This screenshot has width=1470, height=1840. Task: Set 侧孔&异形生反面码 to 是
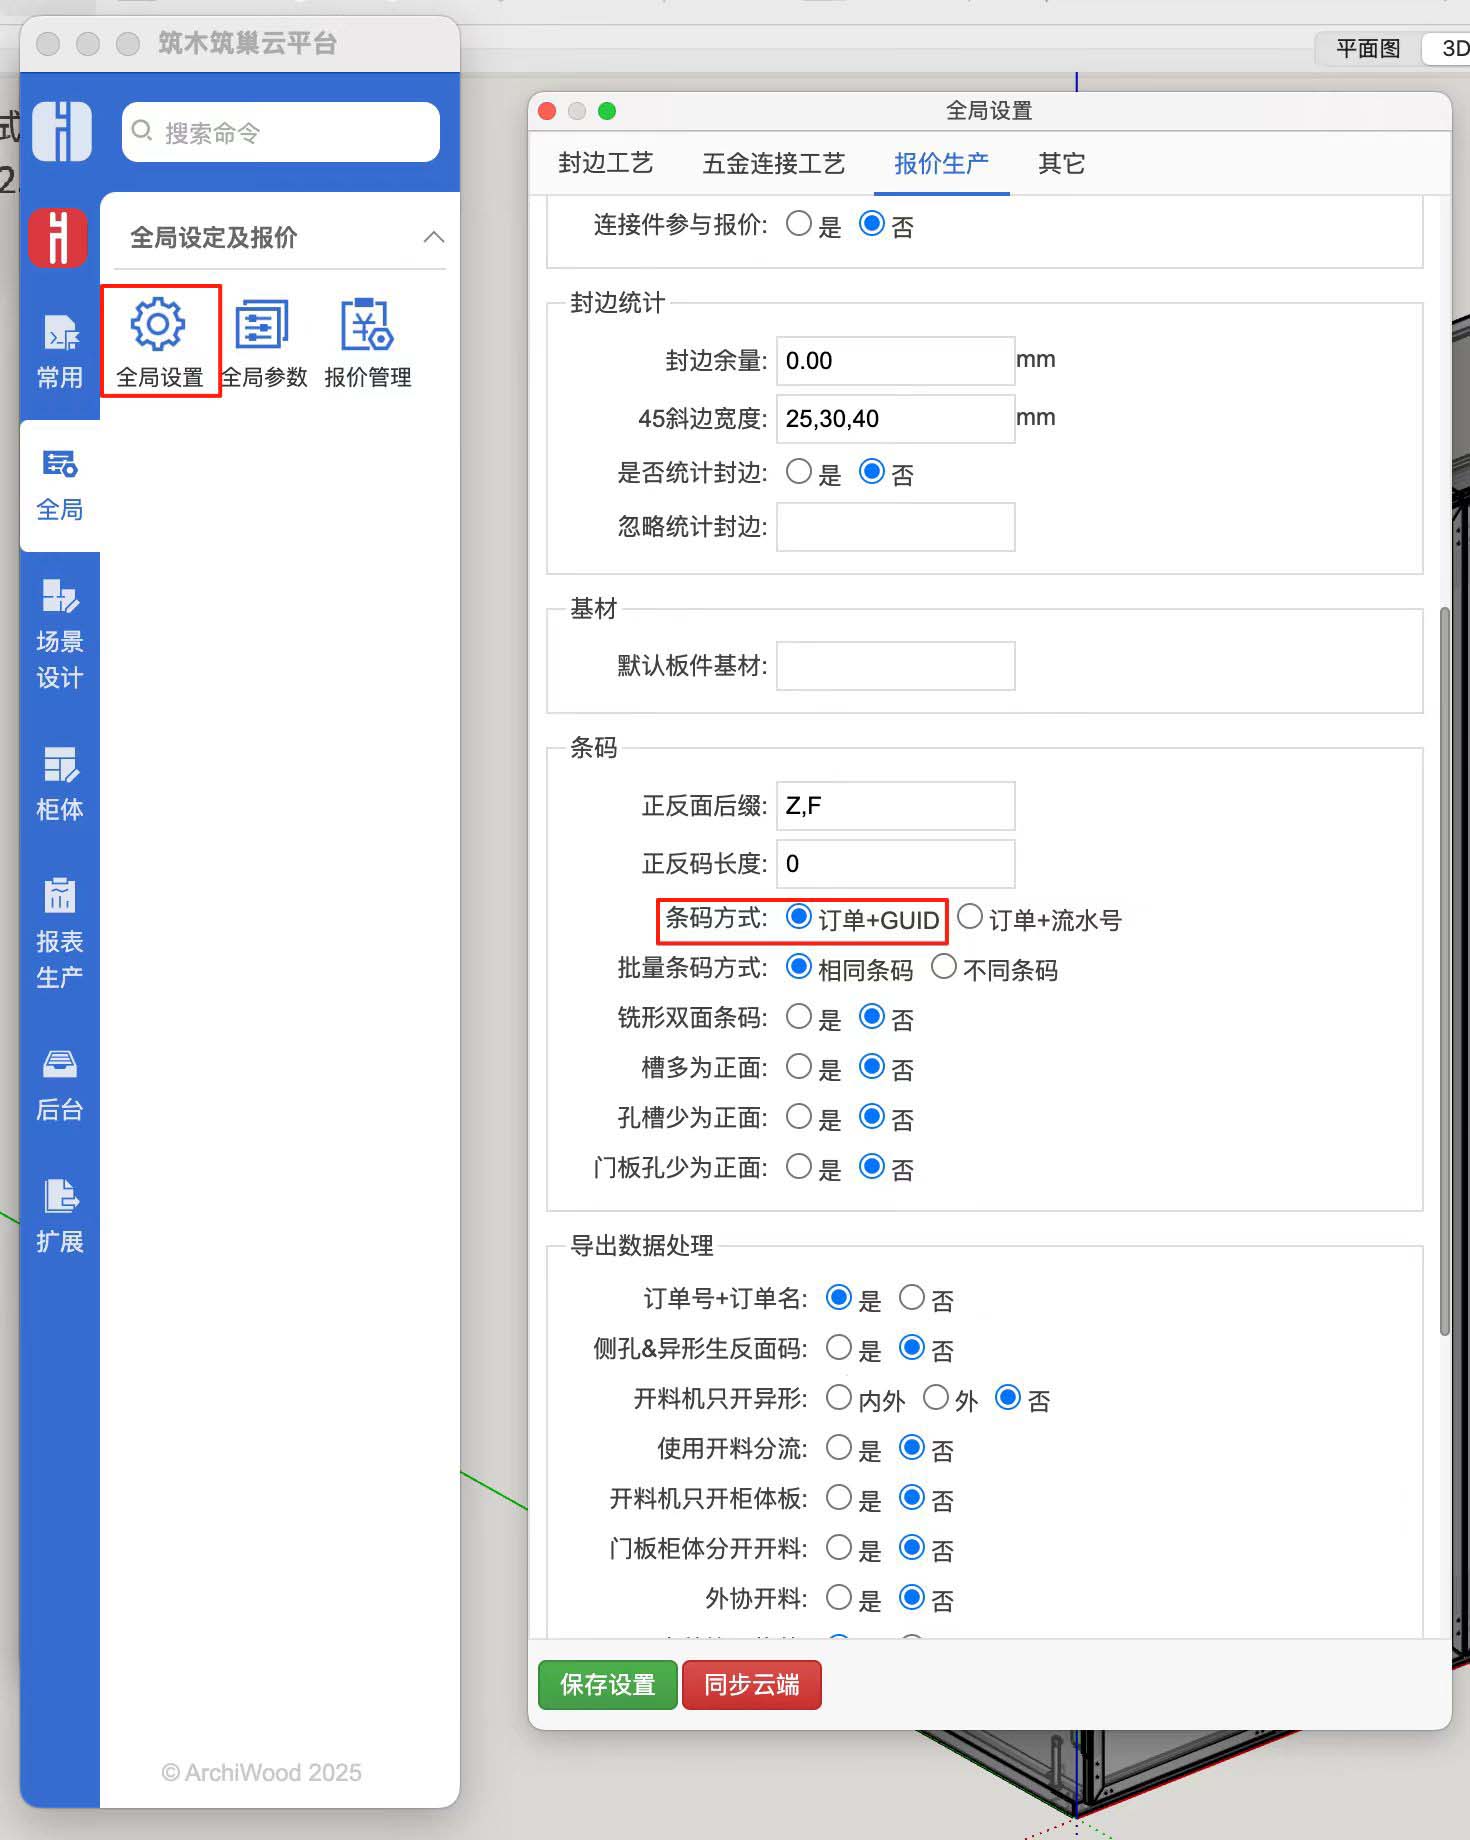[x=839, y=1348]
